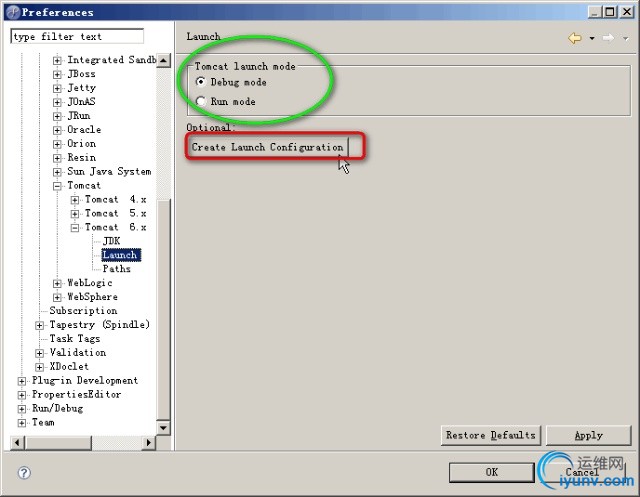Confirm with the OK button

(x=491, y=472)
